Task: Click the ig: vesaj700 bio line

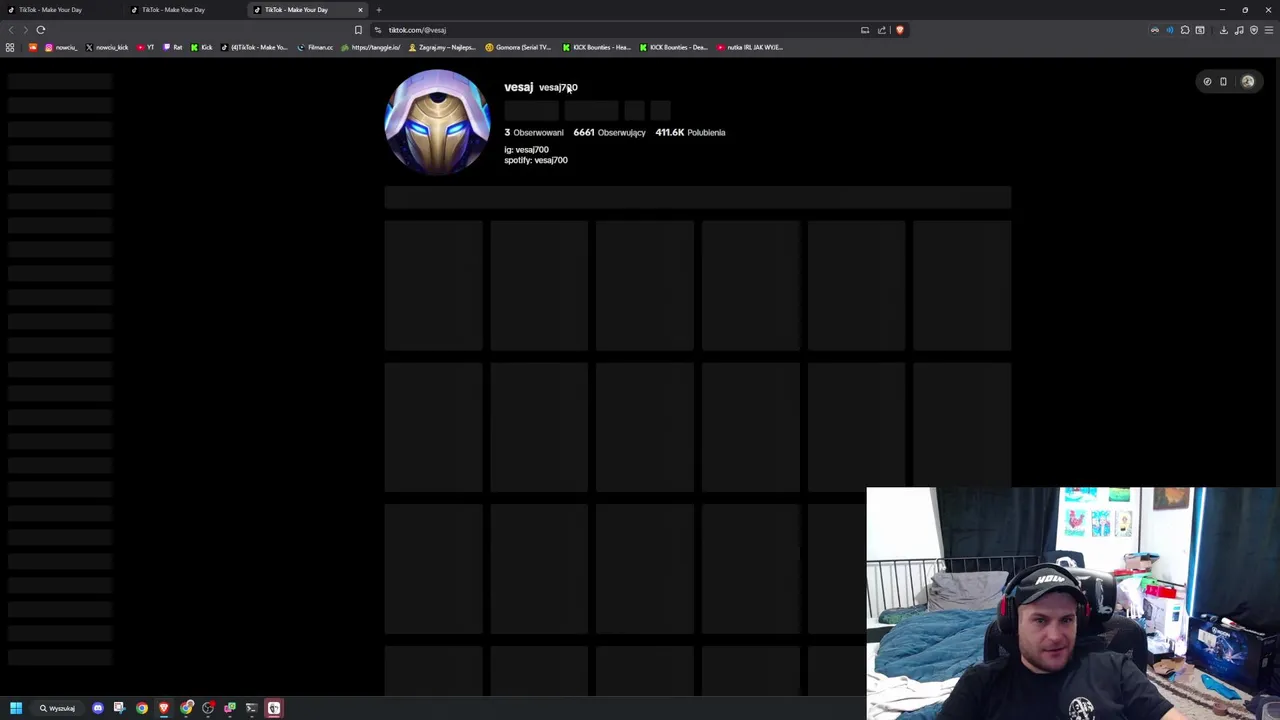Action: click(526, 150)
